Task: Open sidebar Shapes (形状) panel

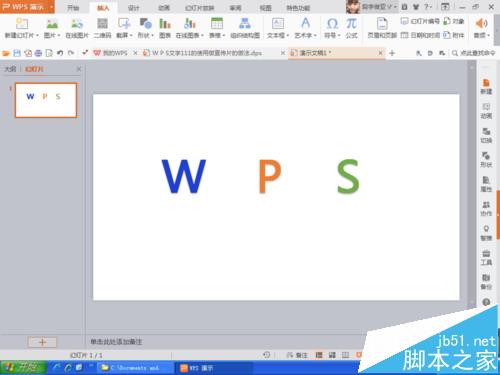Action: click(x=486, y=160)
